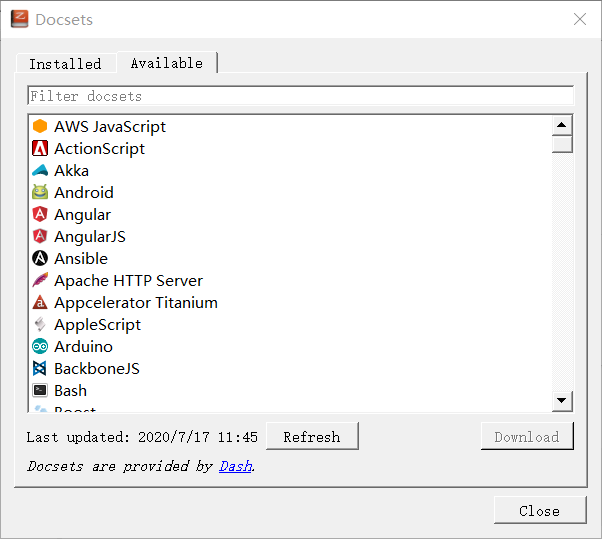Select the Apache HTTP Server feather icon
The width and height of the screenshot is (602, 539).
click(x=40, y=281)
